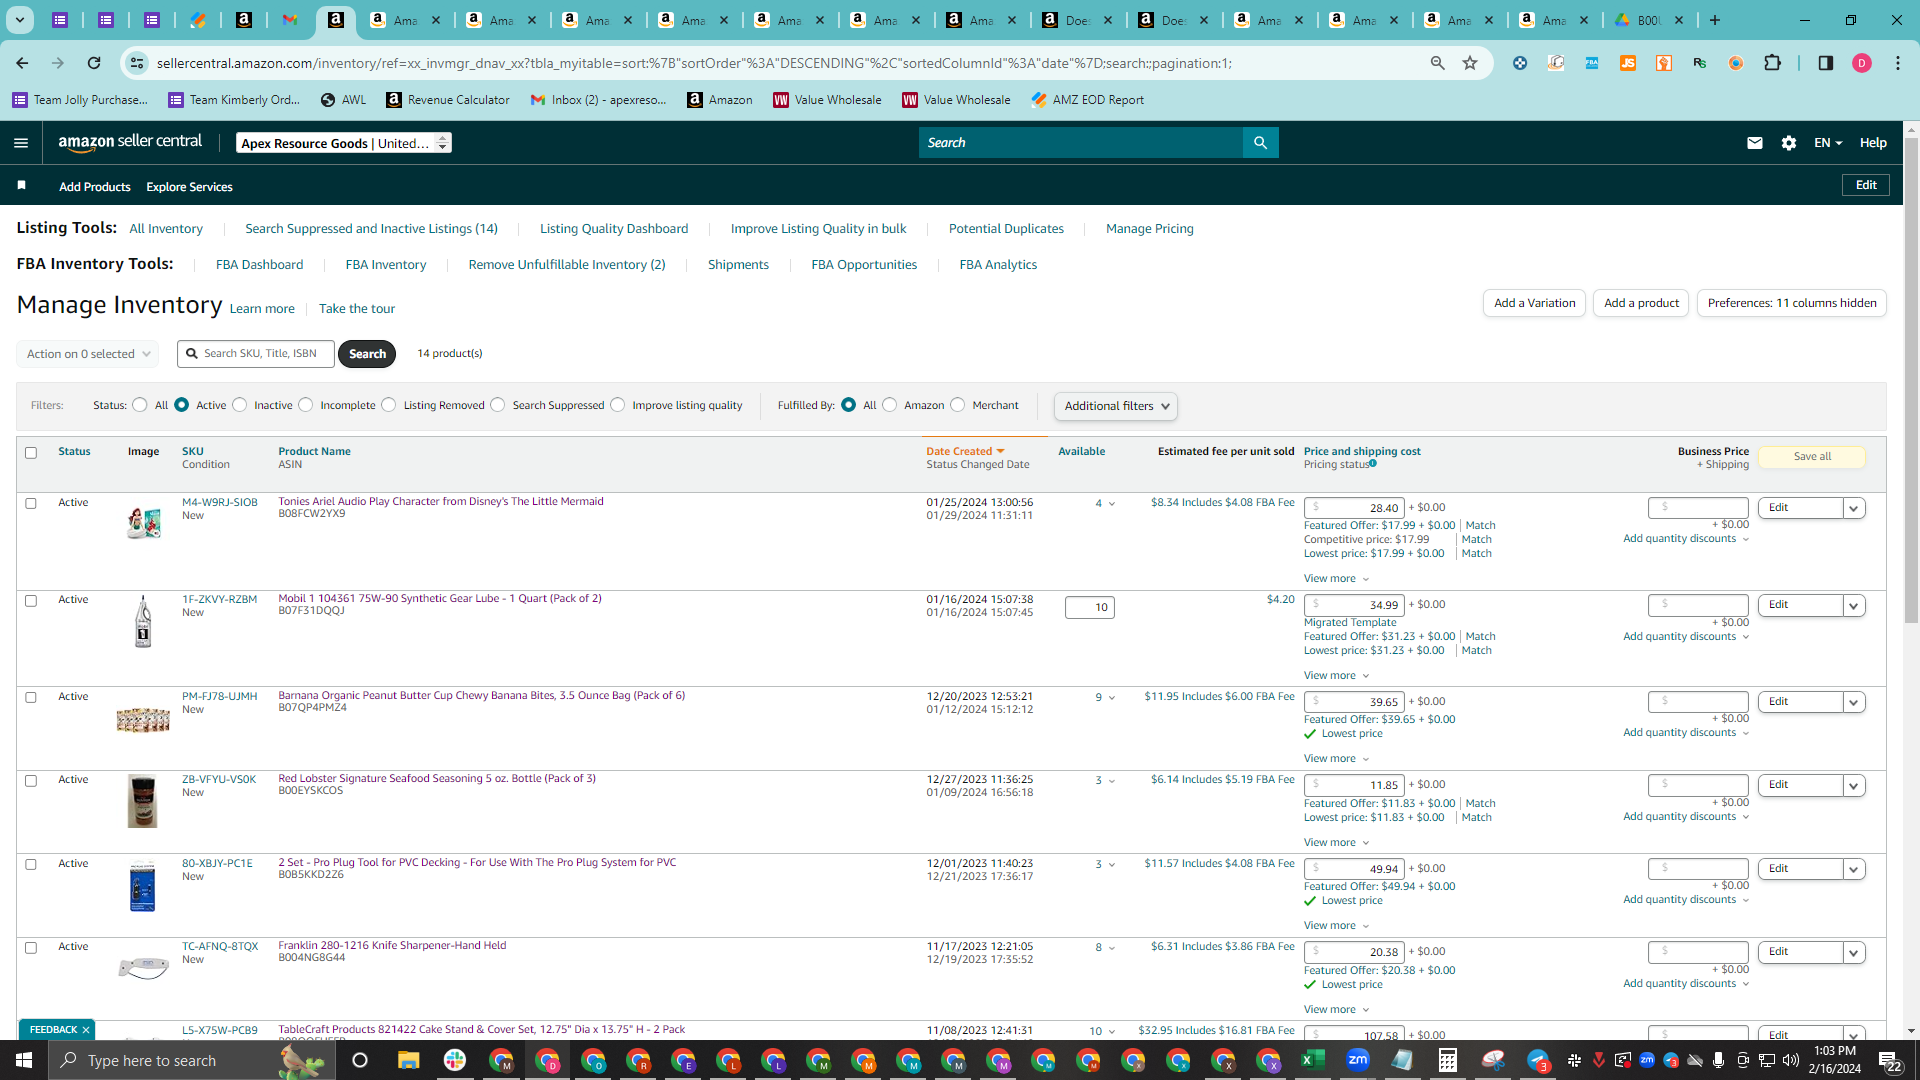Open Preferences: 11 columns hidden
Screen dimensions: 1920x1080
pyautogui.click(x=1792, y=303)
